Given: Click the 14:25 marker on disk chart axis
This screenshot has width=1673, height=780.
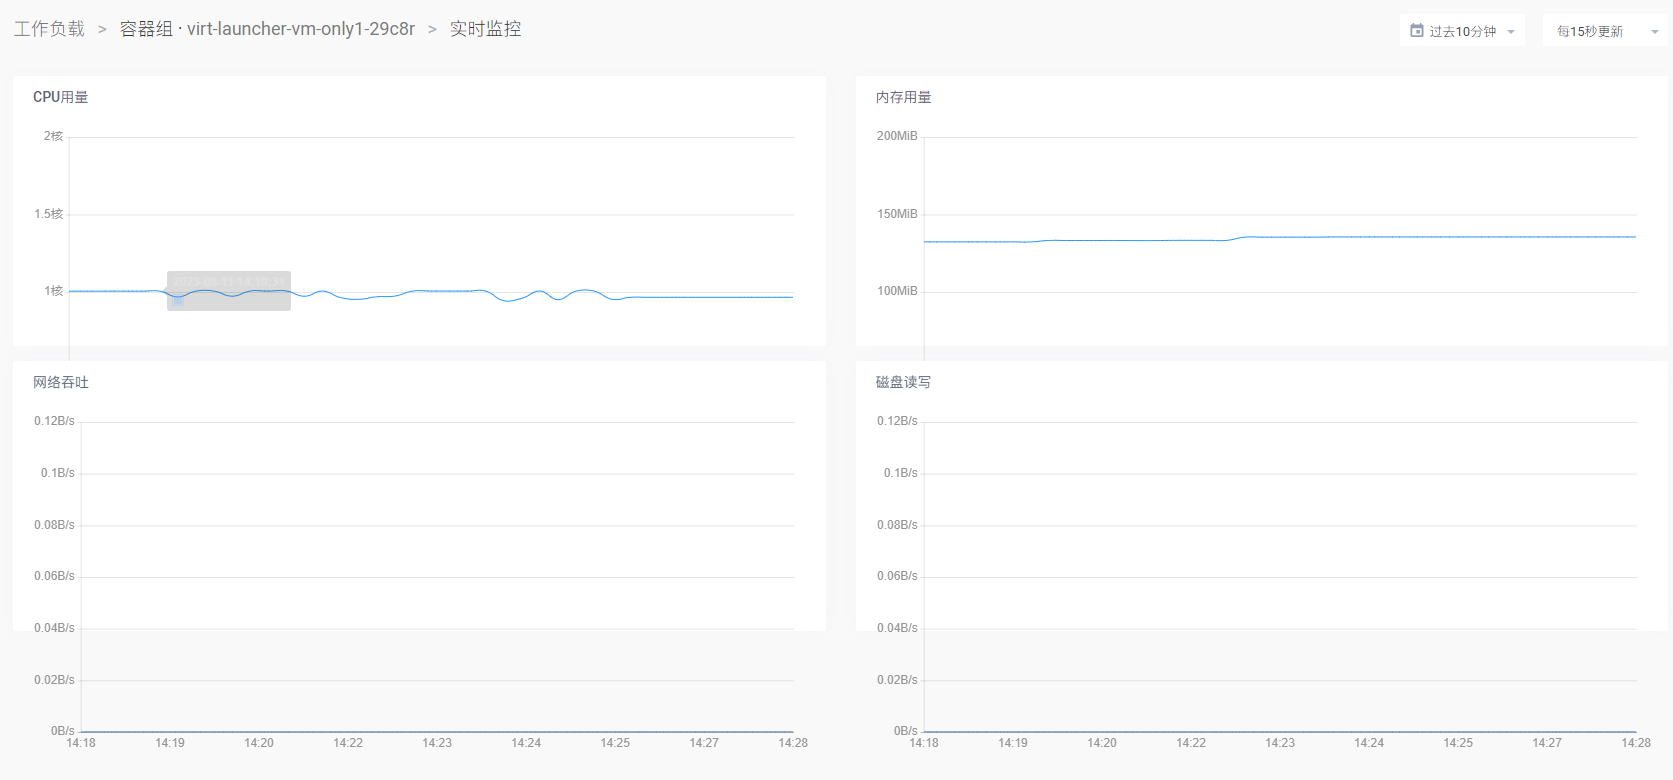Looking at the screenshot, I should click(x=1458, y=743).
